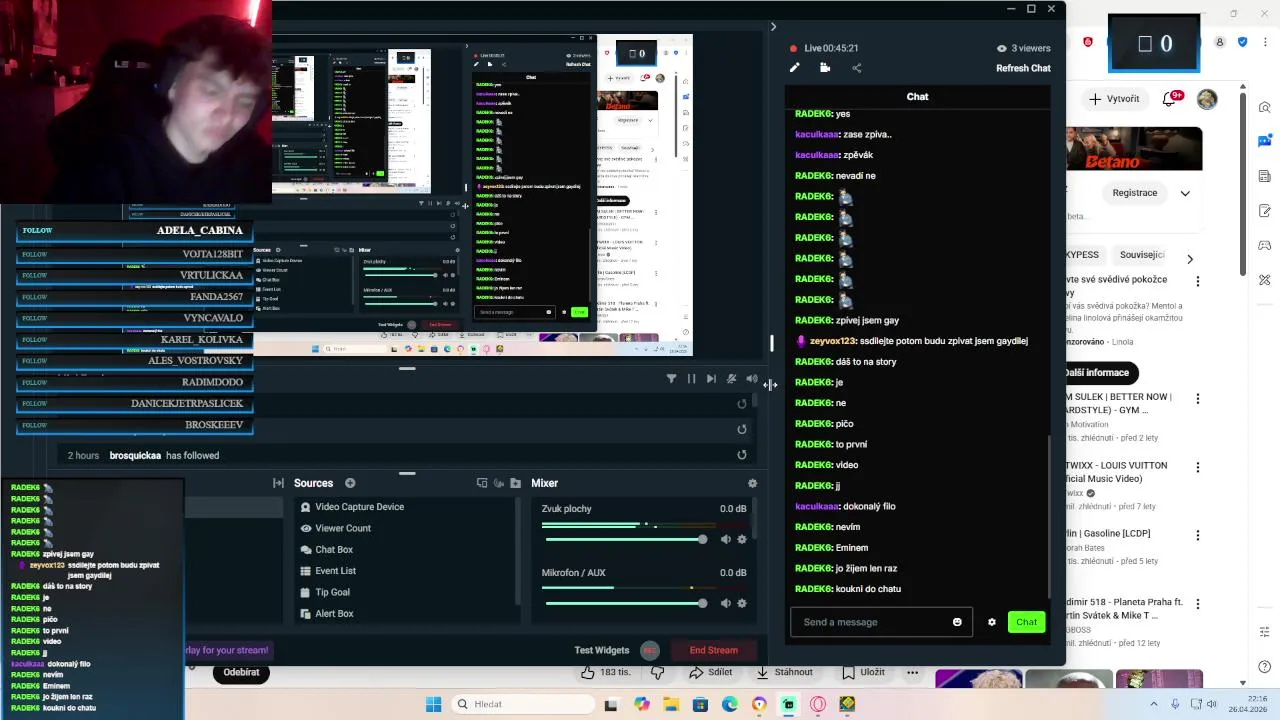Open YouTube account avatar menu

[1207, 99]
